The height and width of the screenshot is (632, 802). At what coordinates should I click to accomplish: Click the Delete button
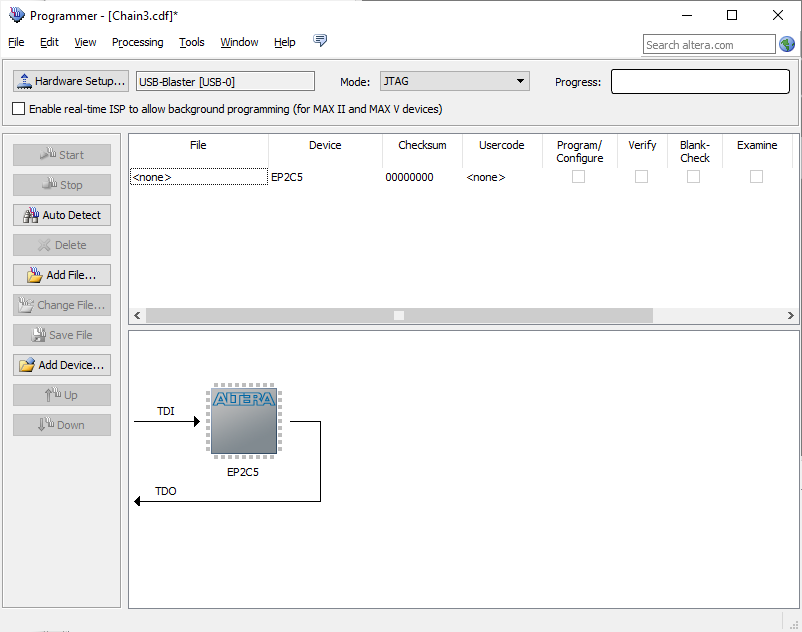point(62,245)
